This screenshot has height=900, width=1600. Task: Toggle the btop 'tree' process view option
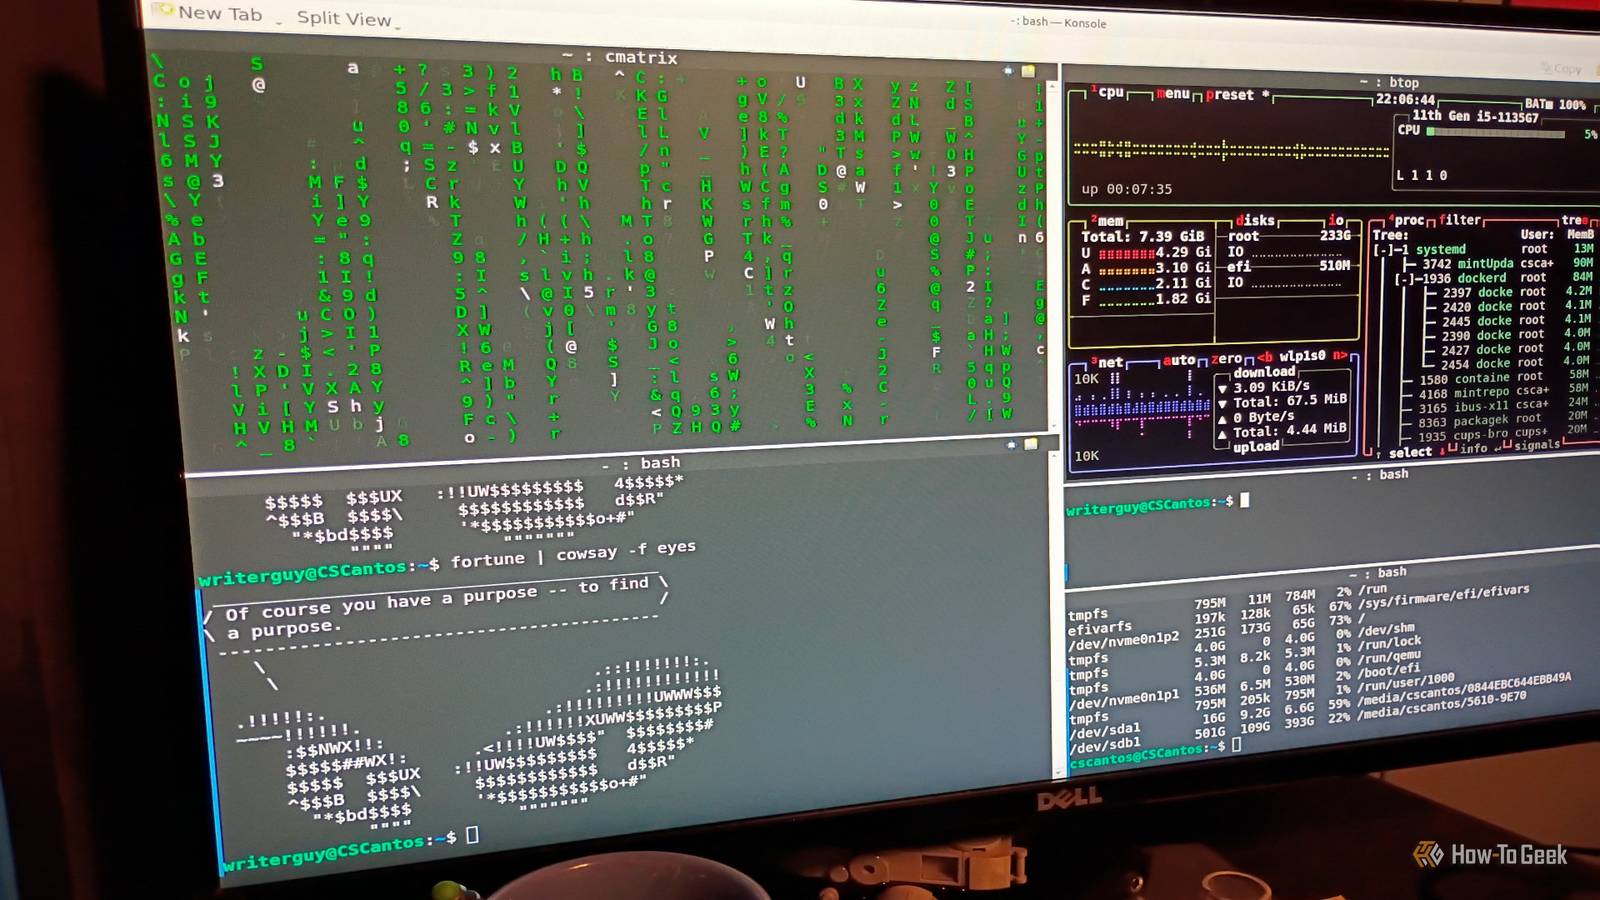click(x=1574, y=220)
